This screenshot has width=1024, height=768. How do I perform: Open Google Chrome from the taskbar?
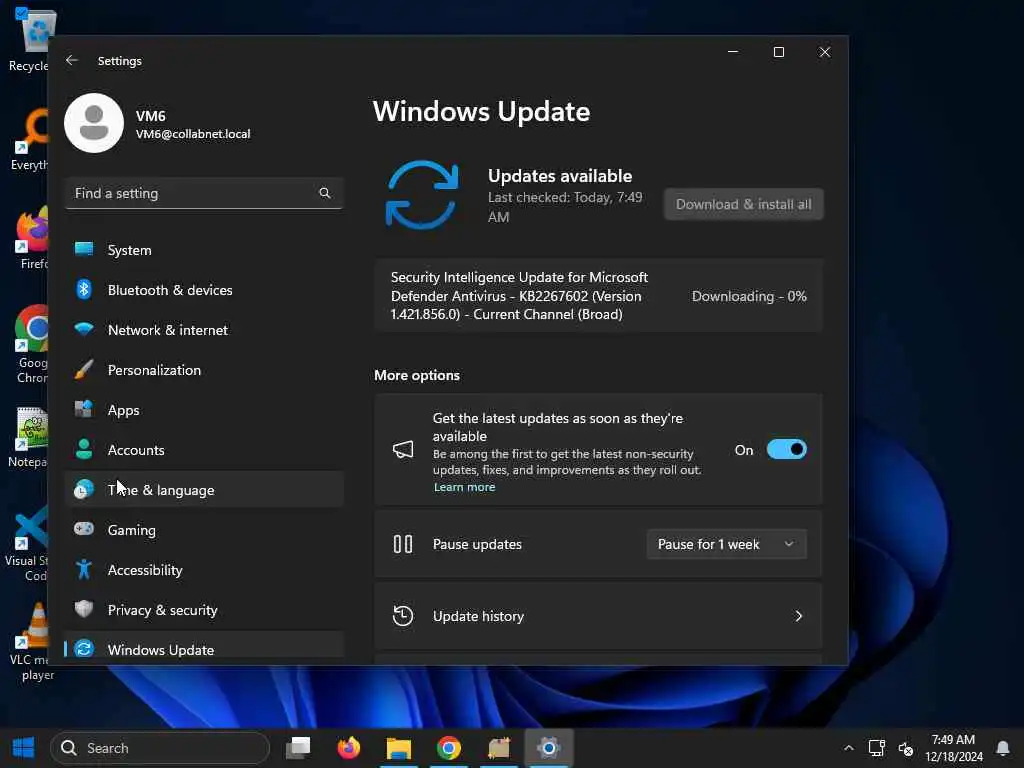[449, 748]
